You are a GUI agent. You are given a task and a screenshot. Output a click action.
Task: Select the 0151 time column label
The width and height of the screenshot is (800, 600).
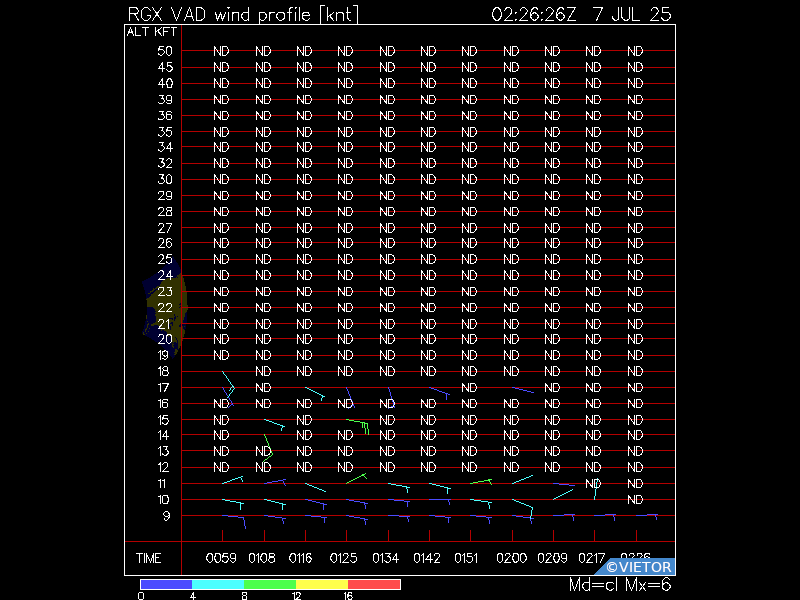tap(466, 558)
